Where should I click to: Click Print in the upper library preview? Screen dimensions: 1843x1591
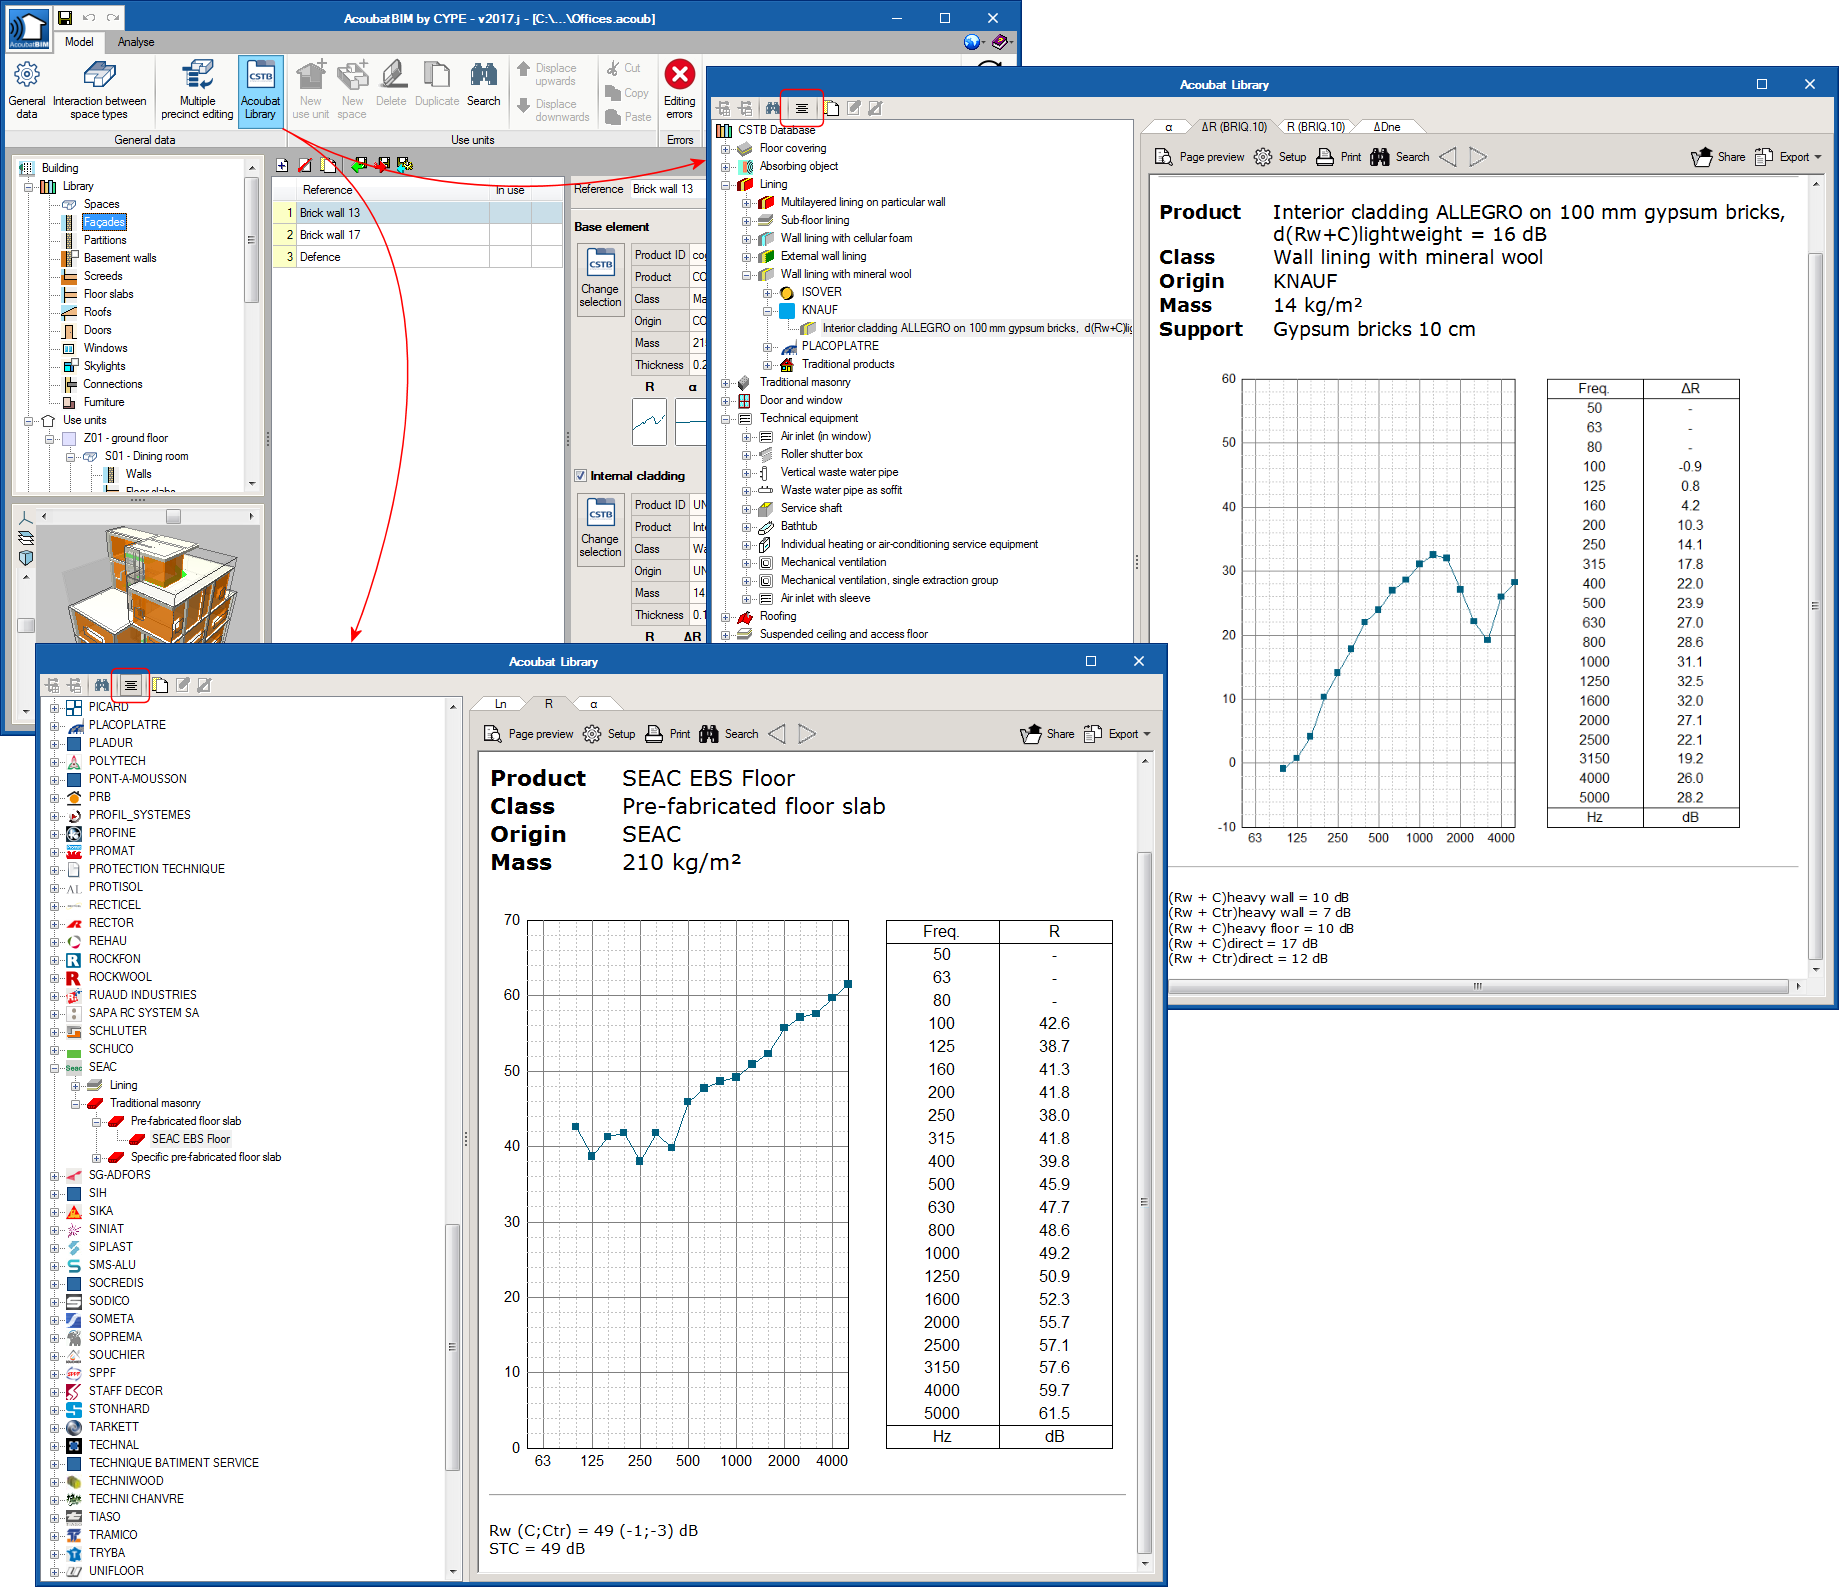point(1338,157)
